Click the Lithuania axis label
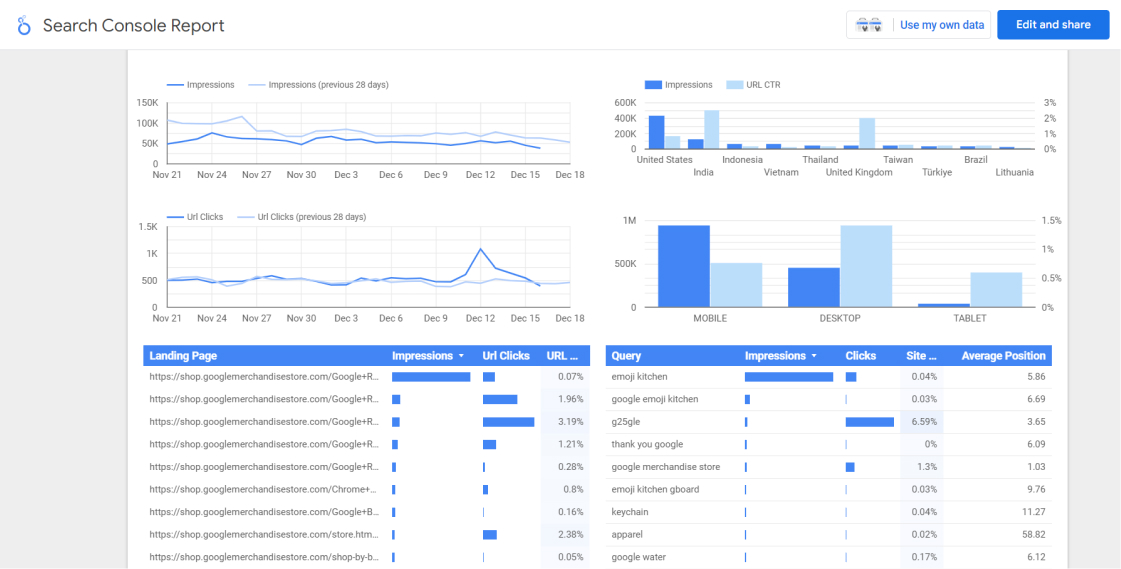Screen dimensions: 1121x569 pos(1014,172)
